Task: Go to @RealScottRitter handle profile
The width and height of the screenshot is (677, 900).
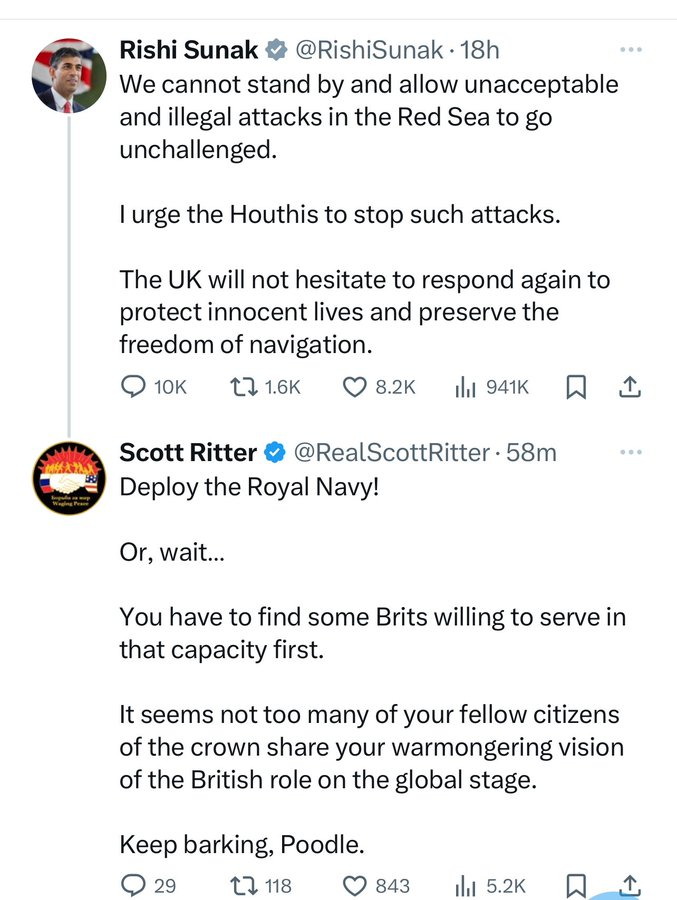Action: pyautogui.click(x=391, y=452)
